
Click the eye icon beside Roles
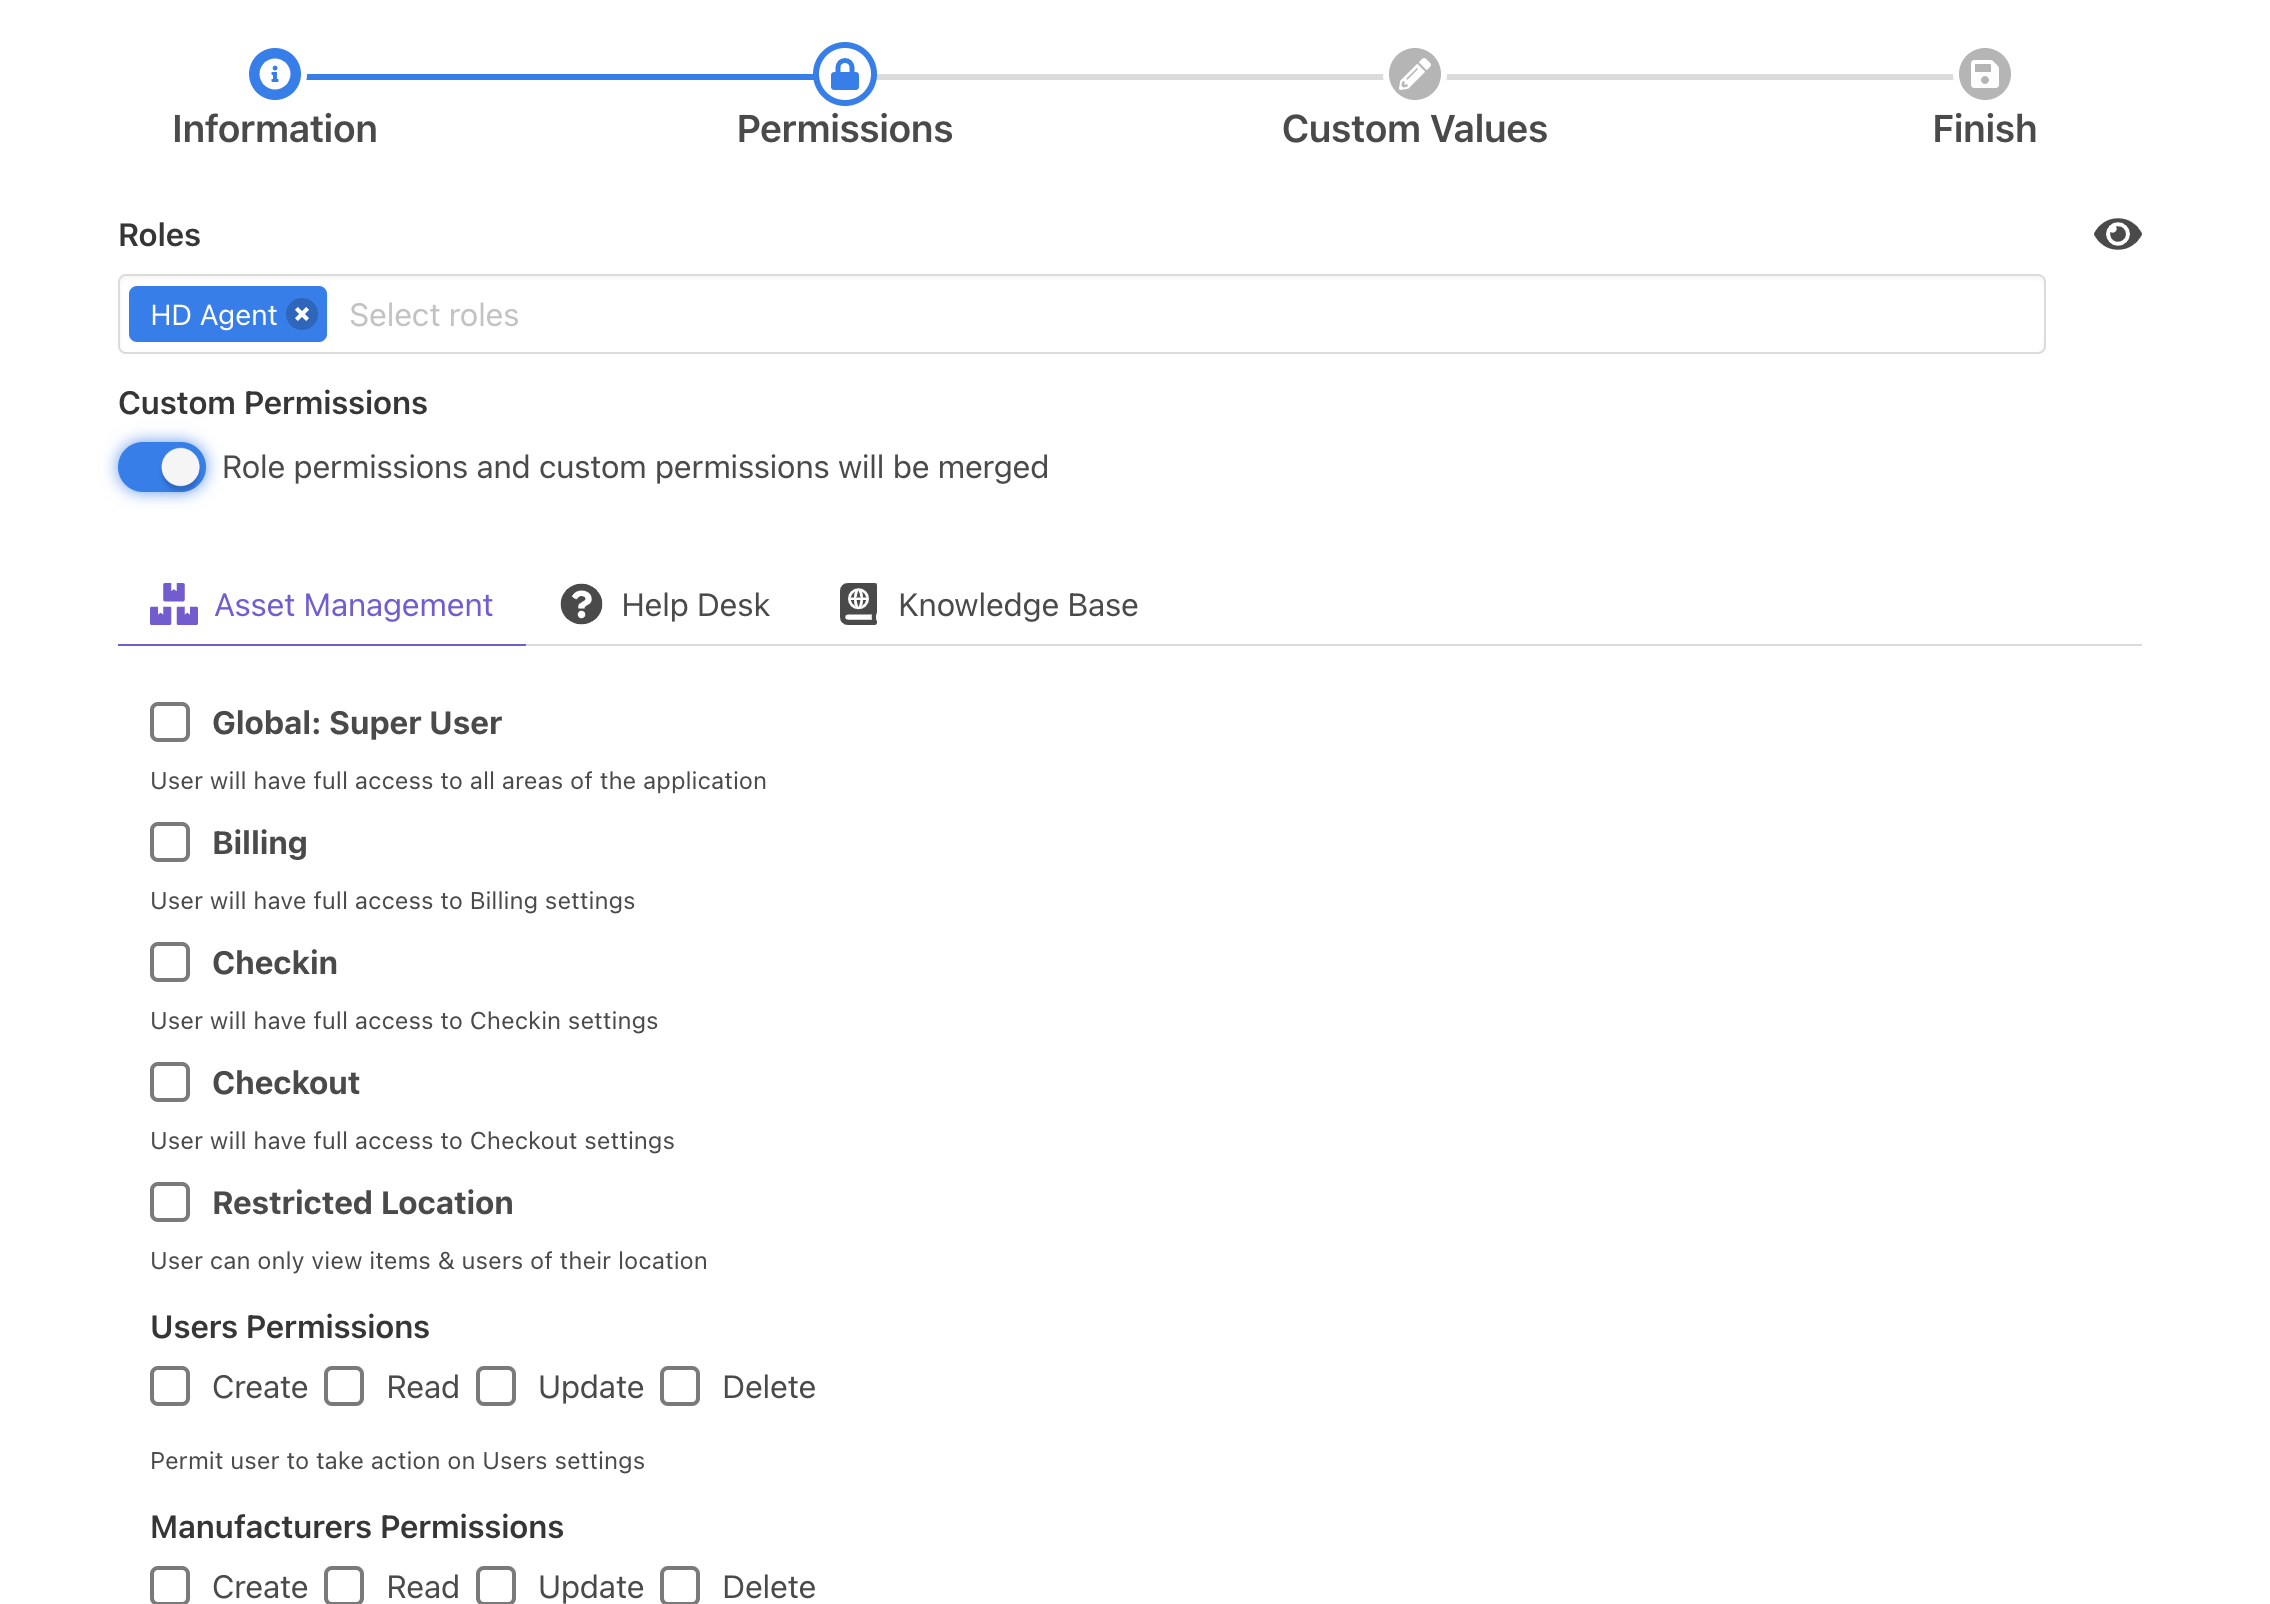[x=2117, y=235]
